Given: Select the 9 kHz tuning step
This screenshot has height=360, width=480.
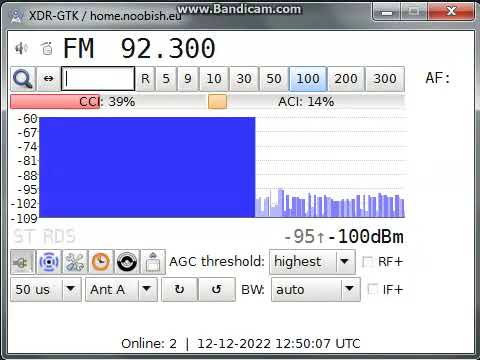Looking at the screenshot, I should (x=188, y=79).
